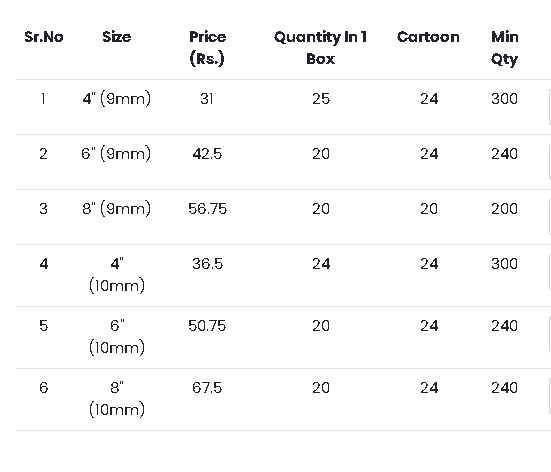Screen dimensions: 551x472
Task: Select the 4" (10mm) size cell
Action: click(x=117, y=274)
